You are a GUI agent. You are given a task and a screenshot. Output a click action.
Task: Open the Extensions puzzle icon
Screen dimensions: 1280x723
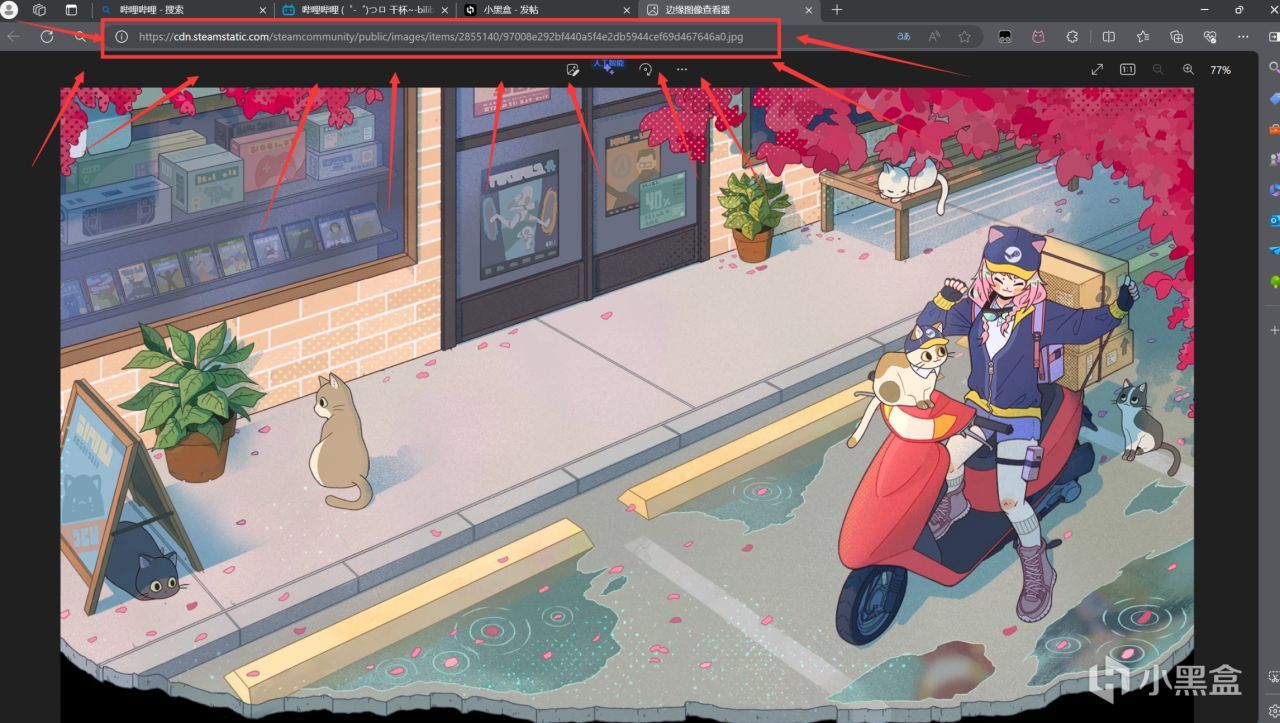pyautogui.click(x=1072, y=36)
